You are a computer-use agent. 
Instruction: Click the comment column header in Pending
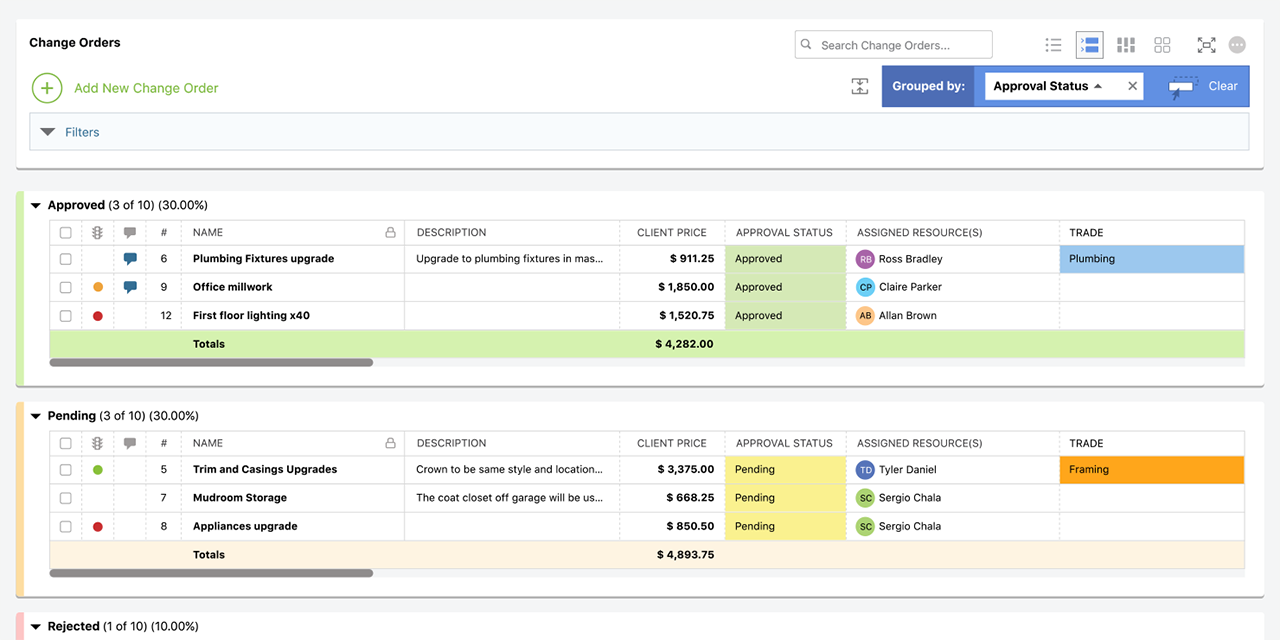click(130, 444)
